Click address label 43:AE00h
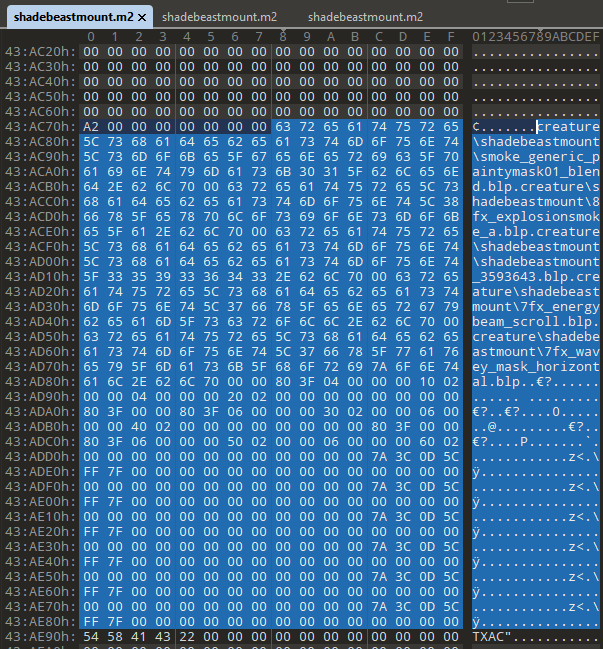The image size is (603, 649). pyautogui.click(x=40, y=502)
